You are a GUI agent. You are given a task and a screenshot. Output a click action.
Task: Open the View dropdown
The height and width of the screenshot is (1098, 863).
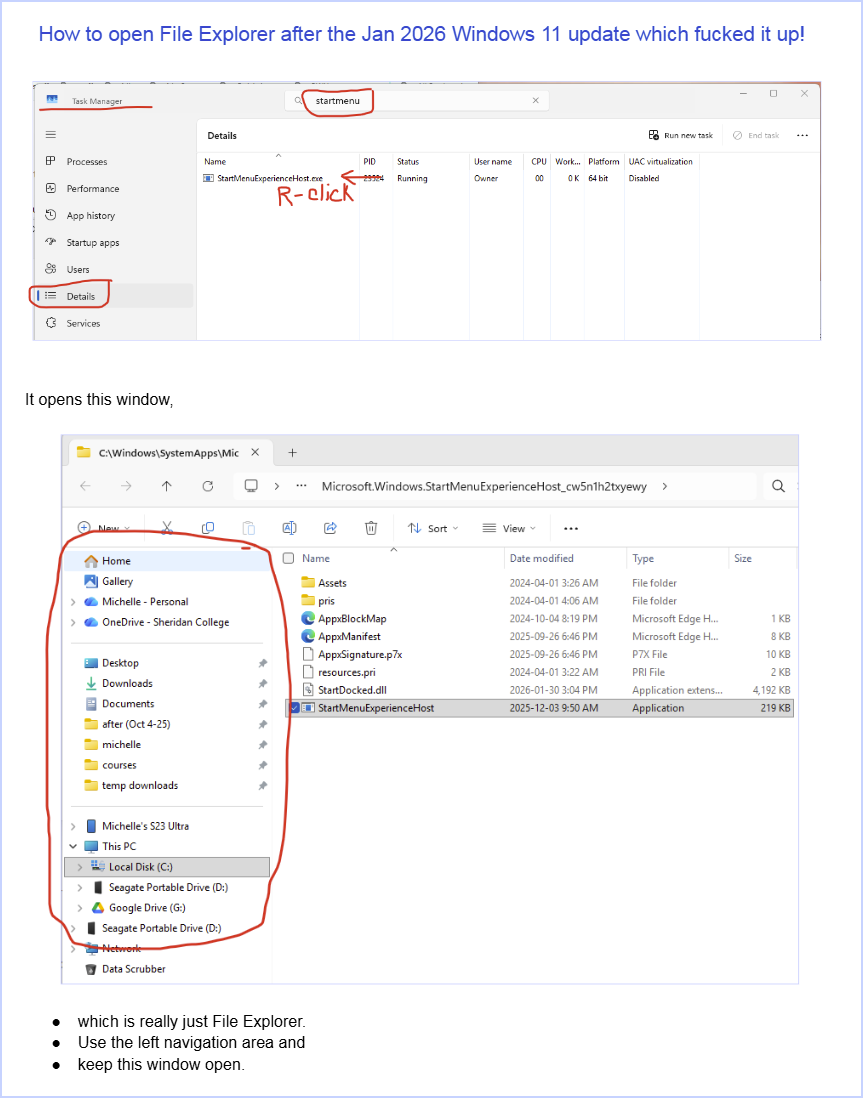(509, 528)
